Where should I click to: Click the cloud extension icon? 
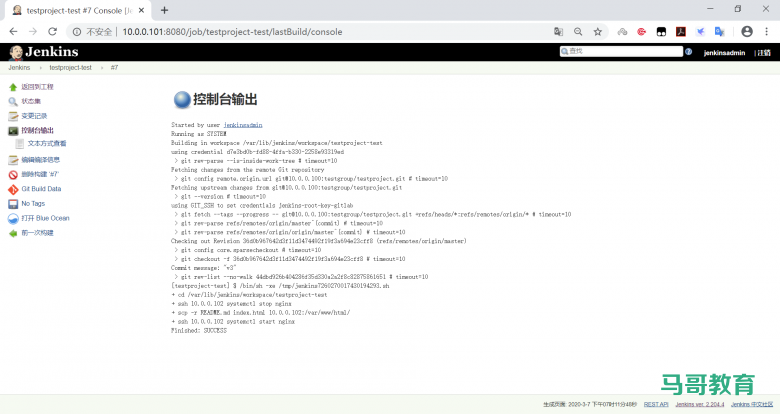(622, 31)
